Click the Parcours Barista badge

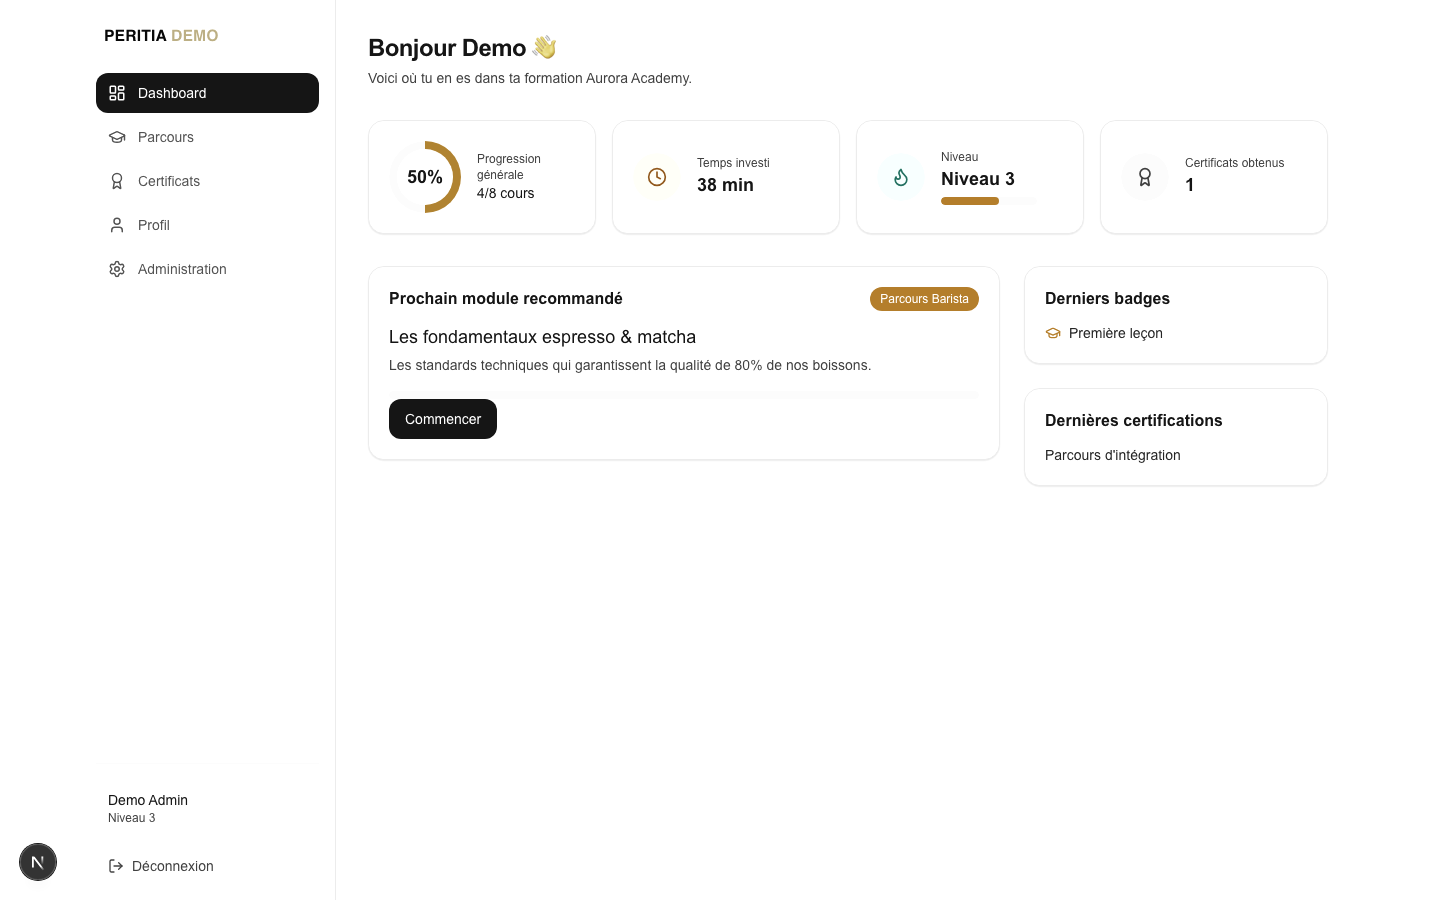coord(924,299)
